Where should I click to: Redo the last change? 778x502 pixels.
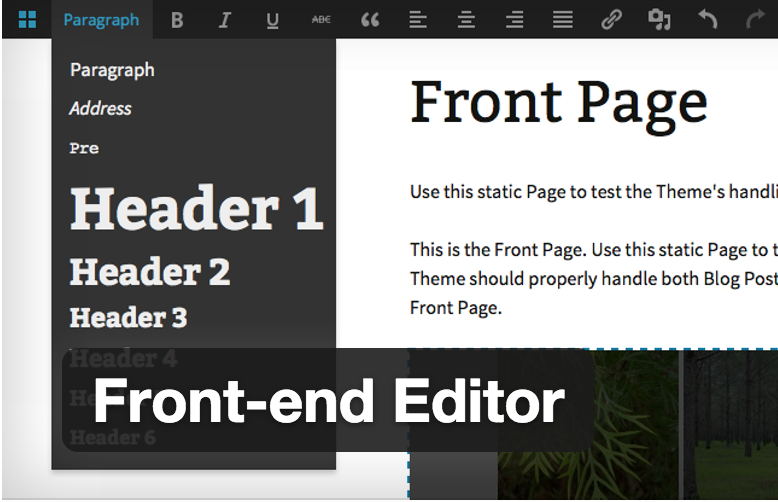click(x=756, y=20)
